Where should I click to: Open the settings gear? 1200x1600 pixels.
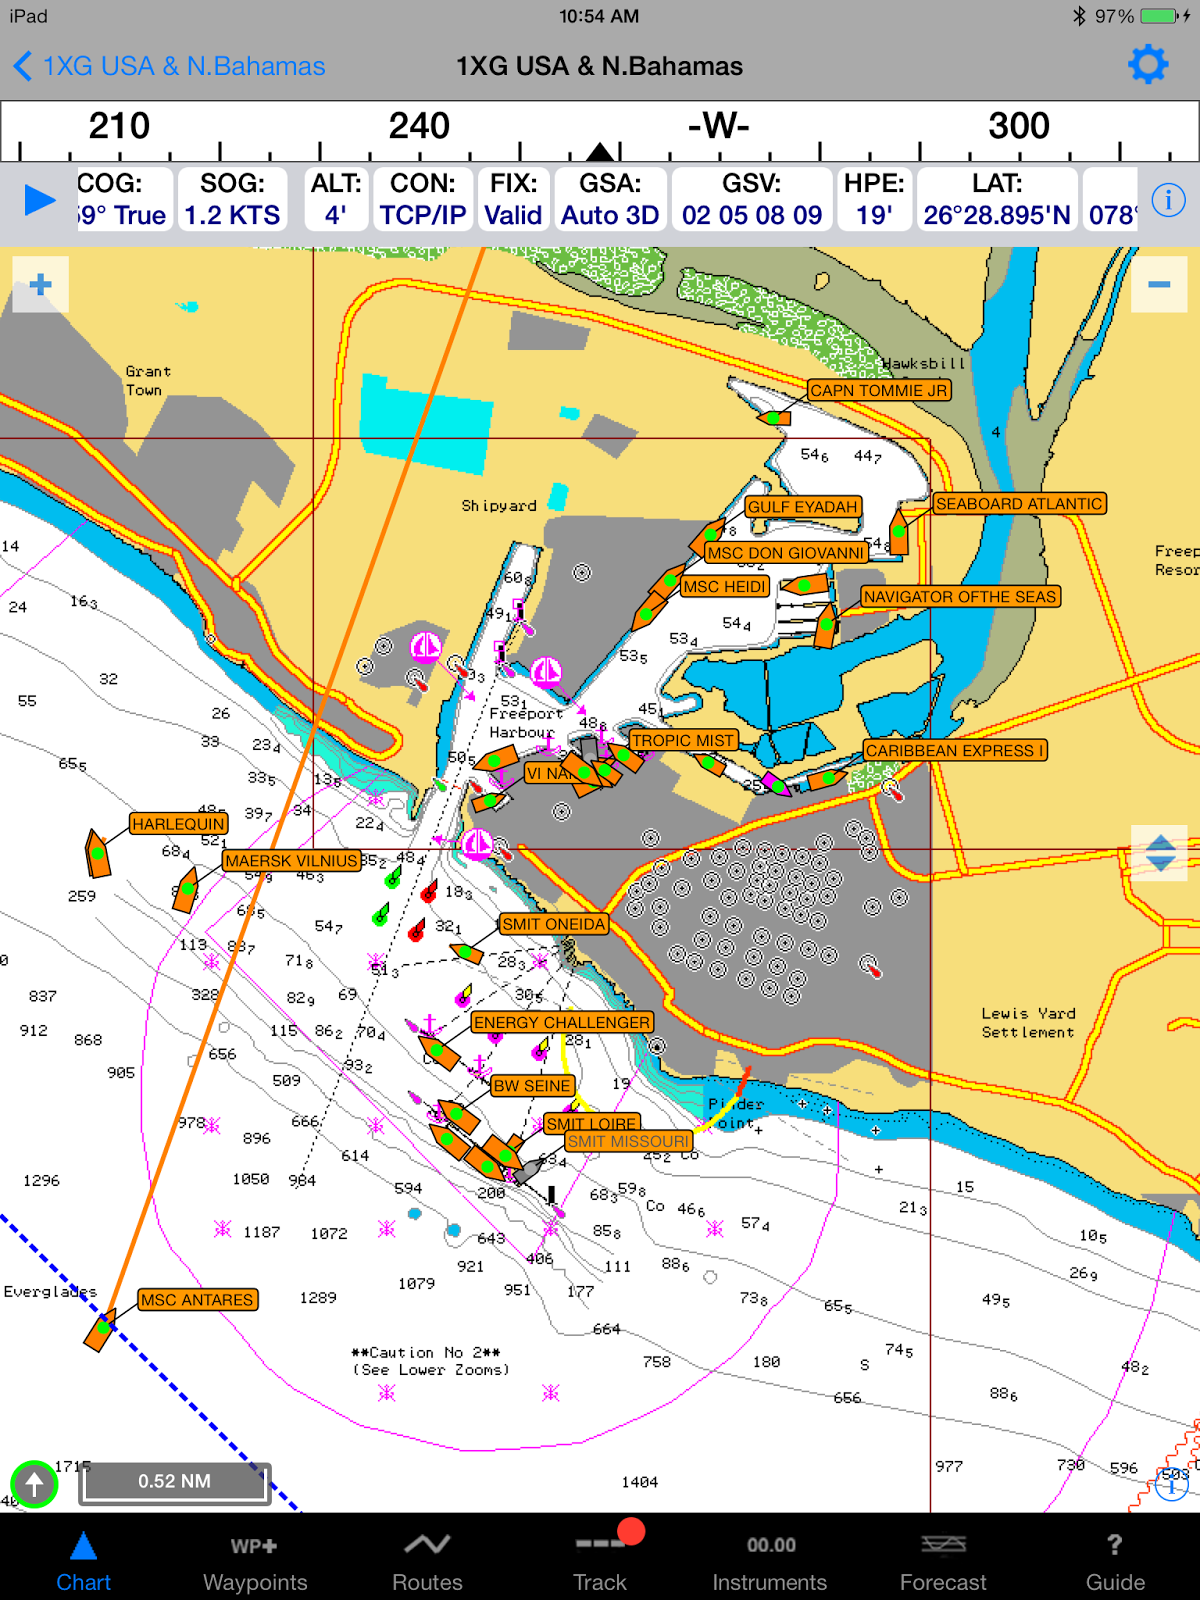click(x=1148, y=64)
